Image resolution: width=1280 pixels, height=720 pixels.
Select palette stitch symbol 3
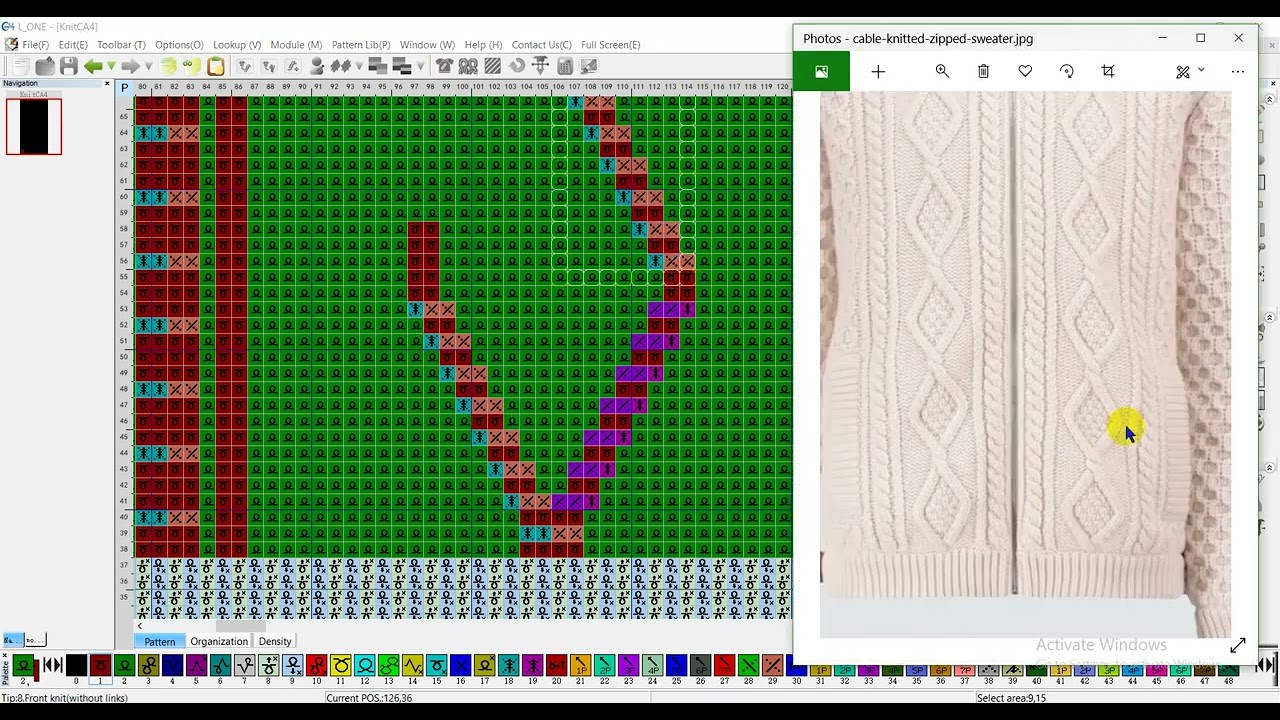point(148,666)
